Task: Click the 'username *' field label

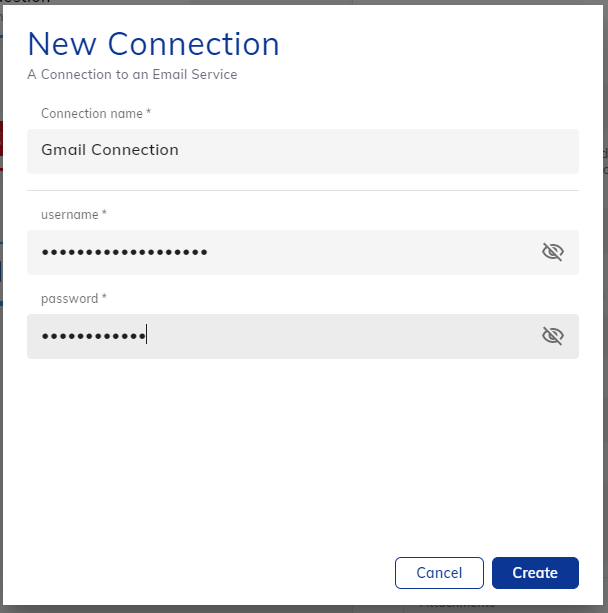Action: 74,215
